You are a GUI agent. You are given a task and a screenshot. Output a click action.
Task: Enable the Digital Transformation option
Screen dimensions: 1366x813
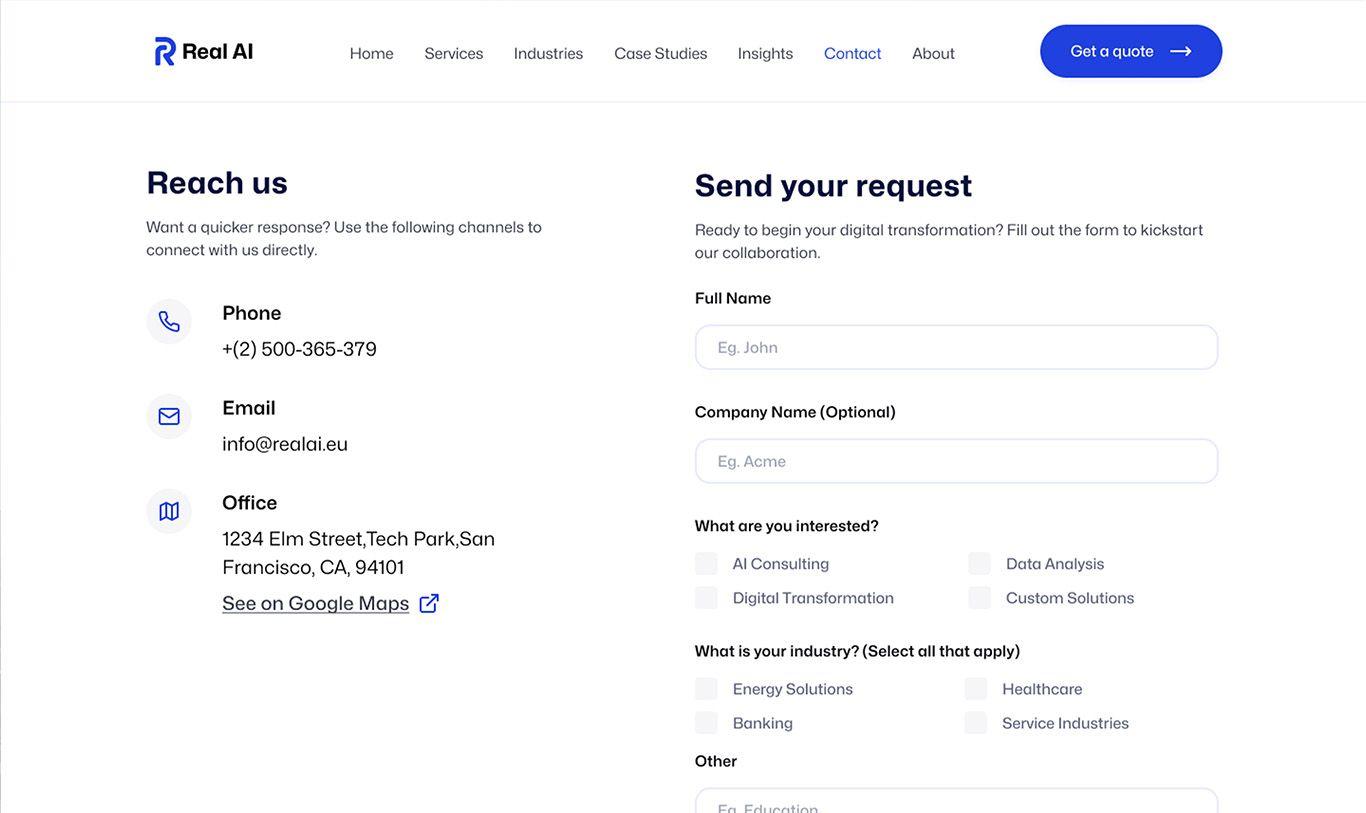(x=706, y=598)
